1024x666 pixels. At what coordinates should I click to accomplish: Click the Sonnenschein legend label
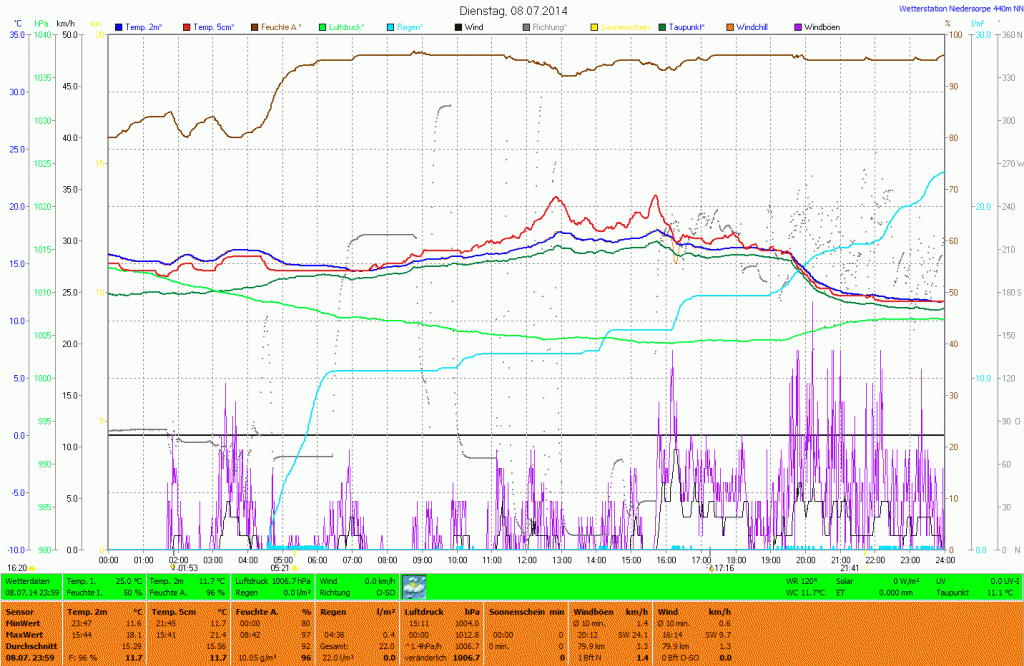point(623,26)
